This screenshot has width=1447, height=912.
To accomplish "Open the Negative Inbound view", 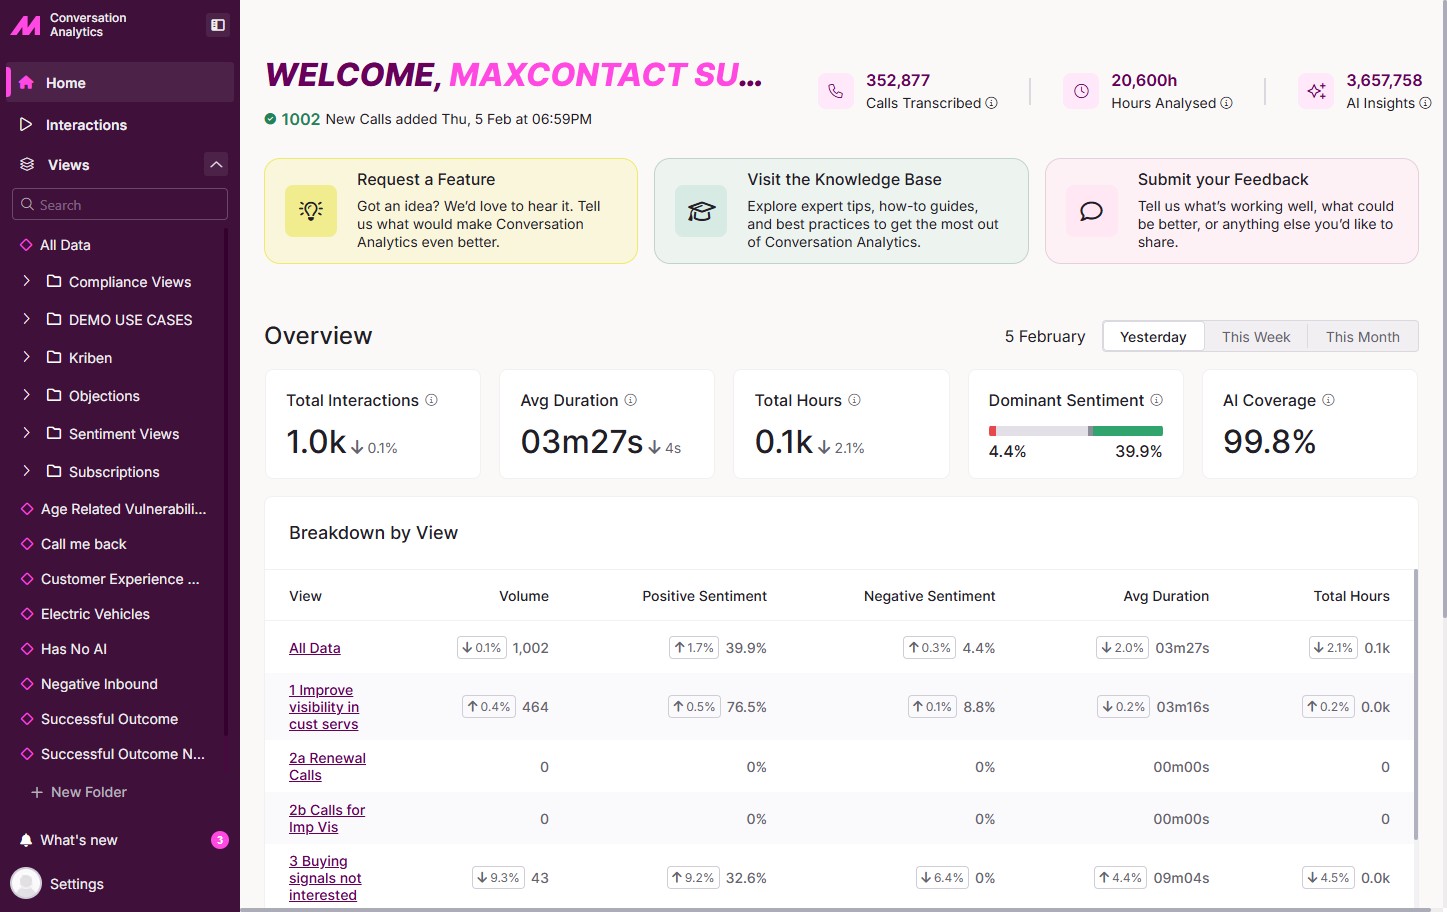I will coord(99,684).
